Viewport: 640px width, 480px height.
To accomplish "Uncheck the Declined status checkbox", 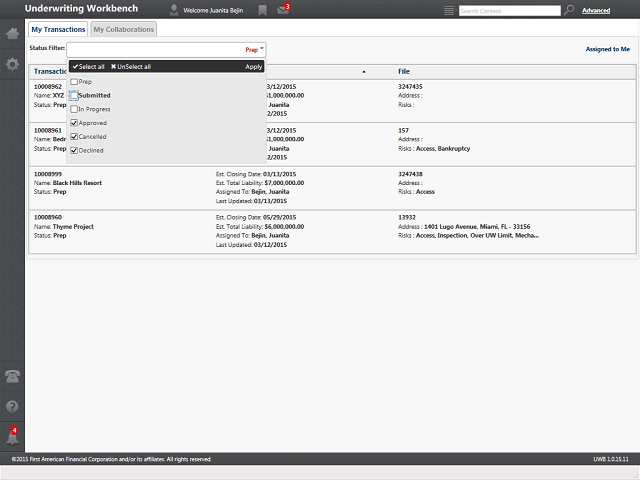I will [x=74, y=150].
